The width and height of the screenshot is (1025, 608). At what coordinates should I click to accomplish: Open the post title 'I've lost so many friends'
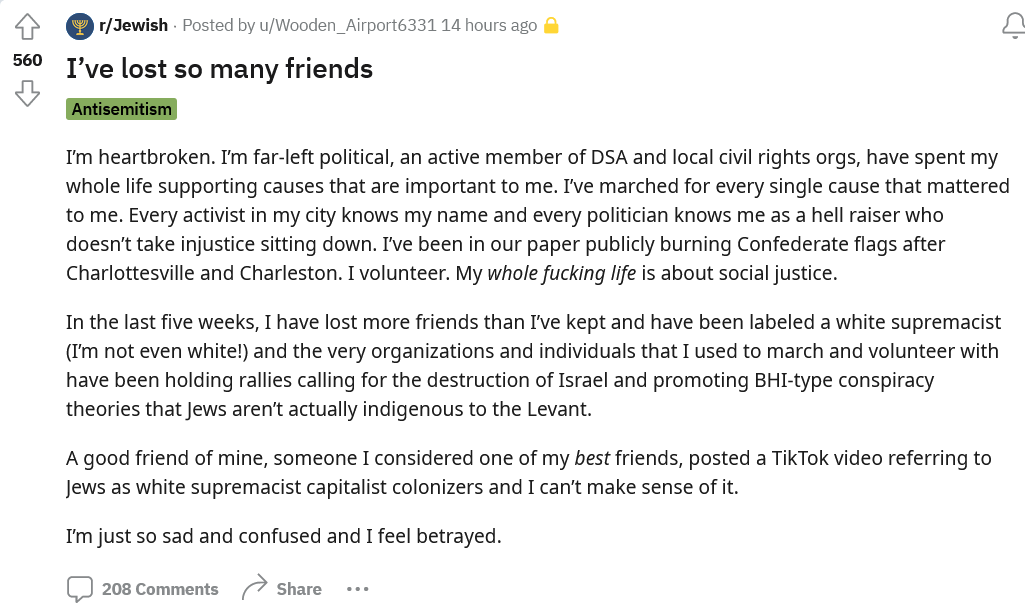point(219,69)
